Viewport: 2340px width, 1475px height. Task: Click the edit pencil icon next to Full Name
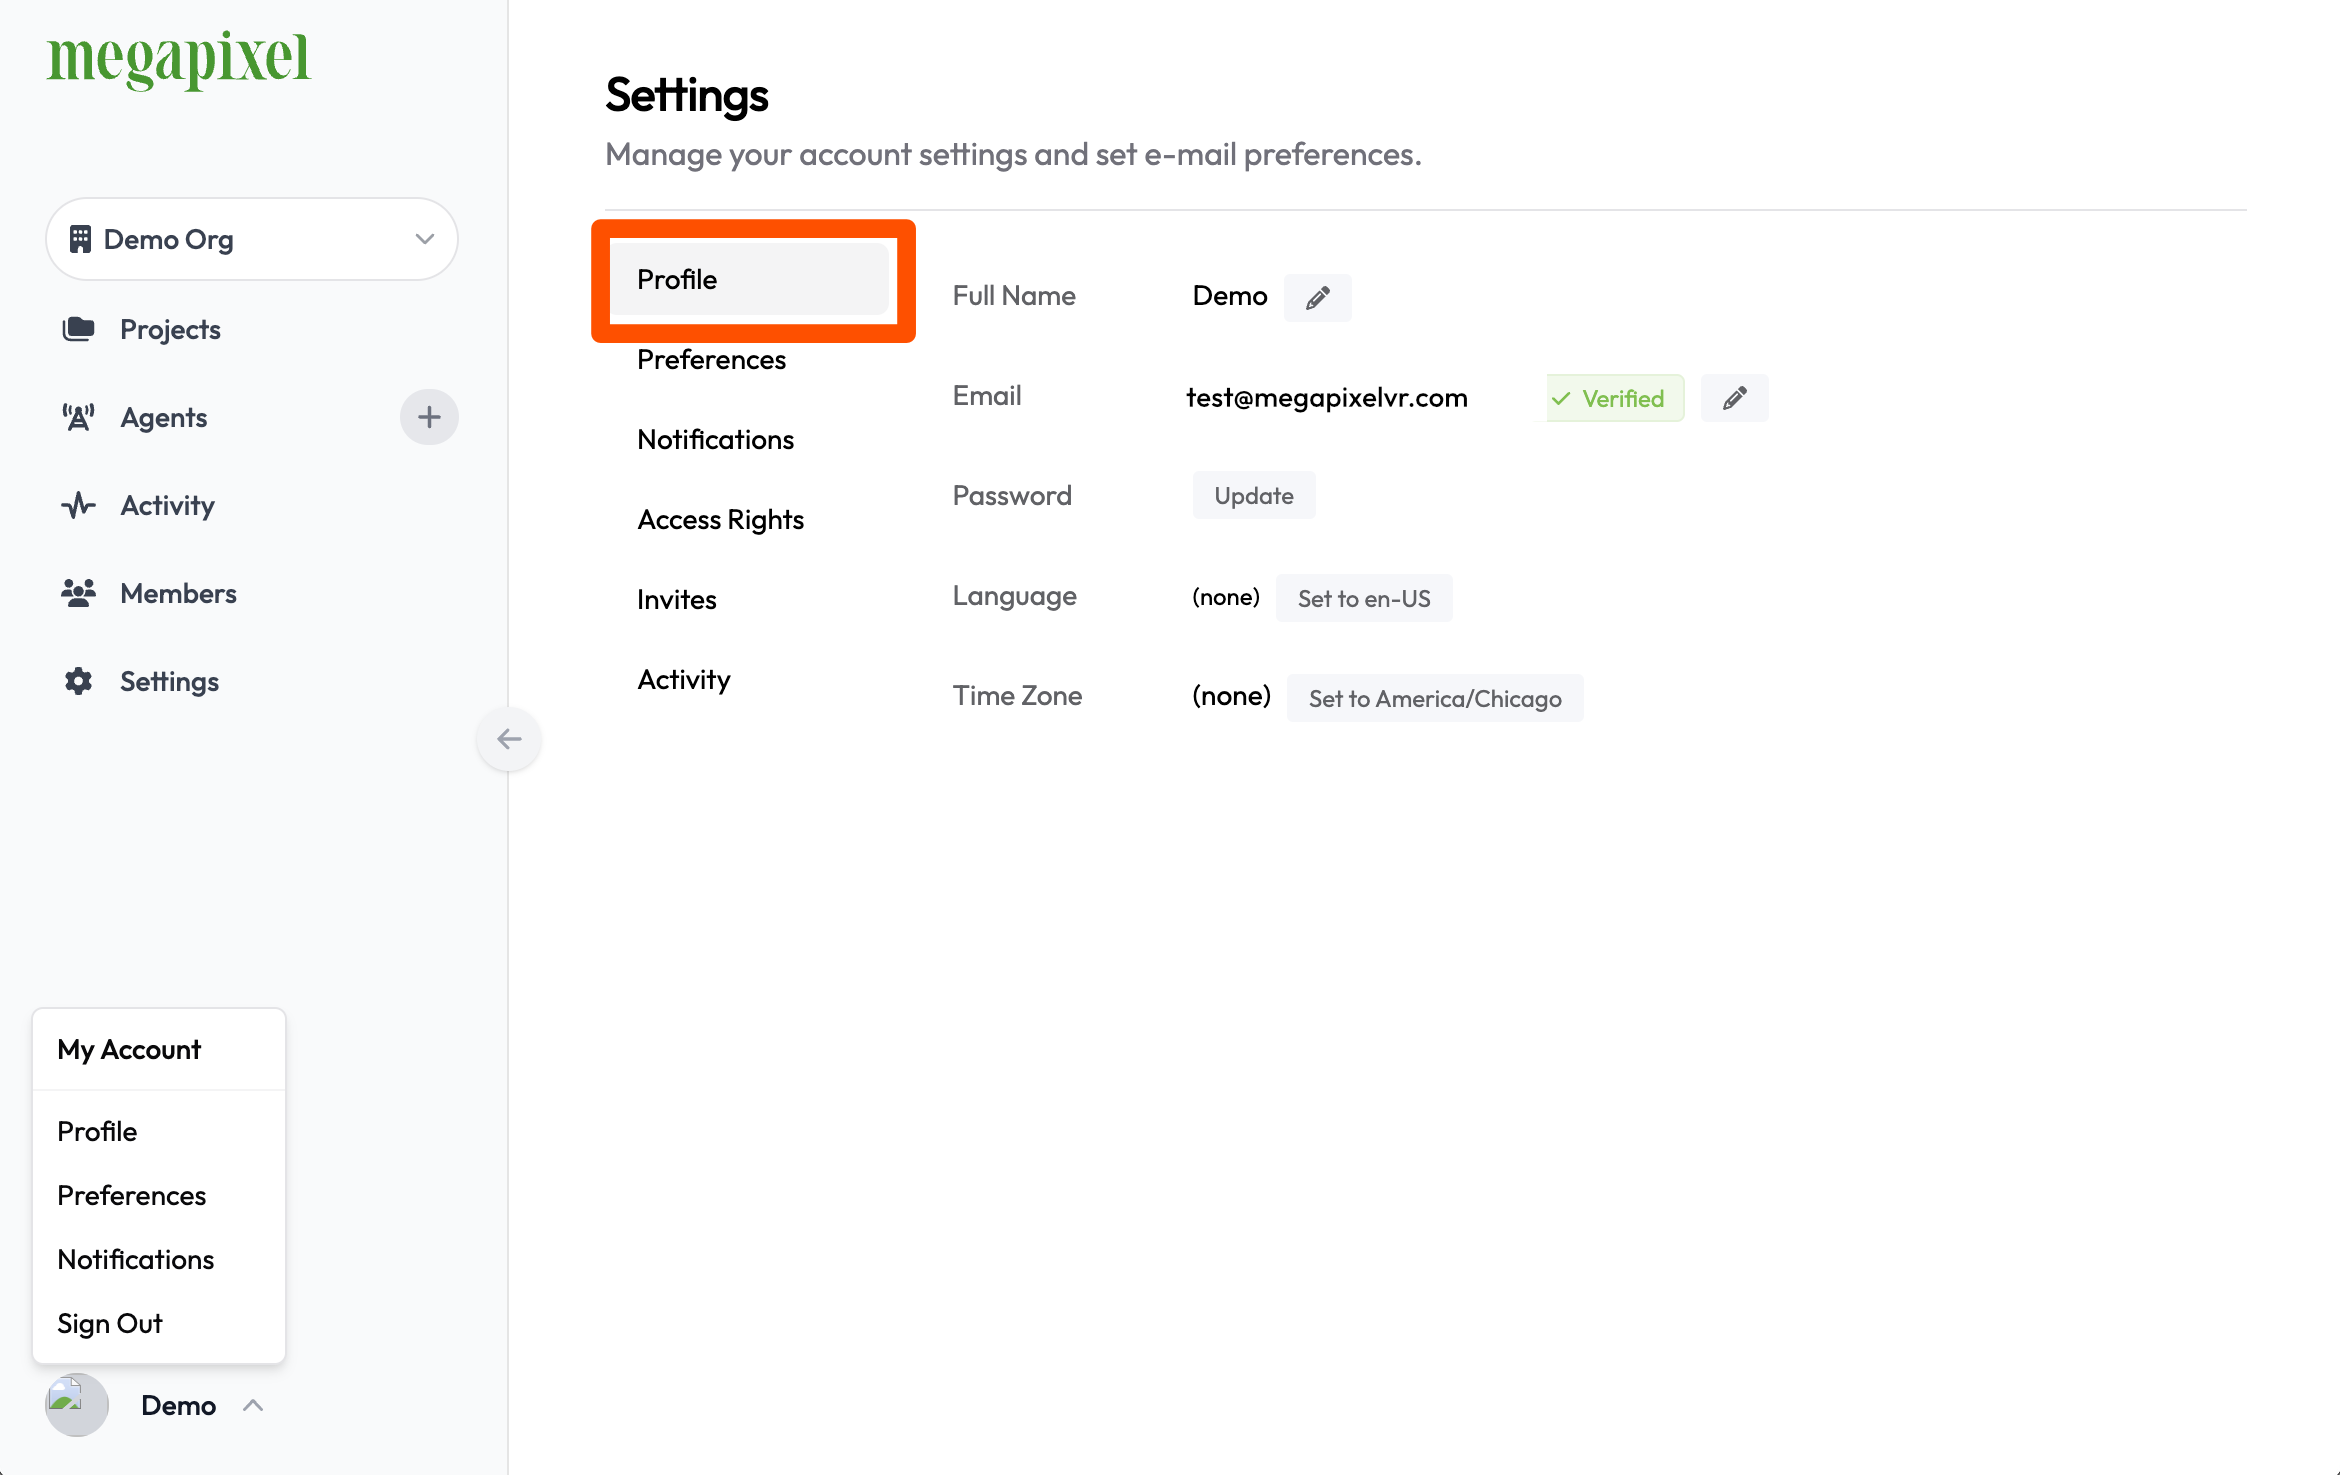click(x=1317, y=296)
